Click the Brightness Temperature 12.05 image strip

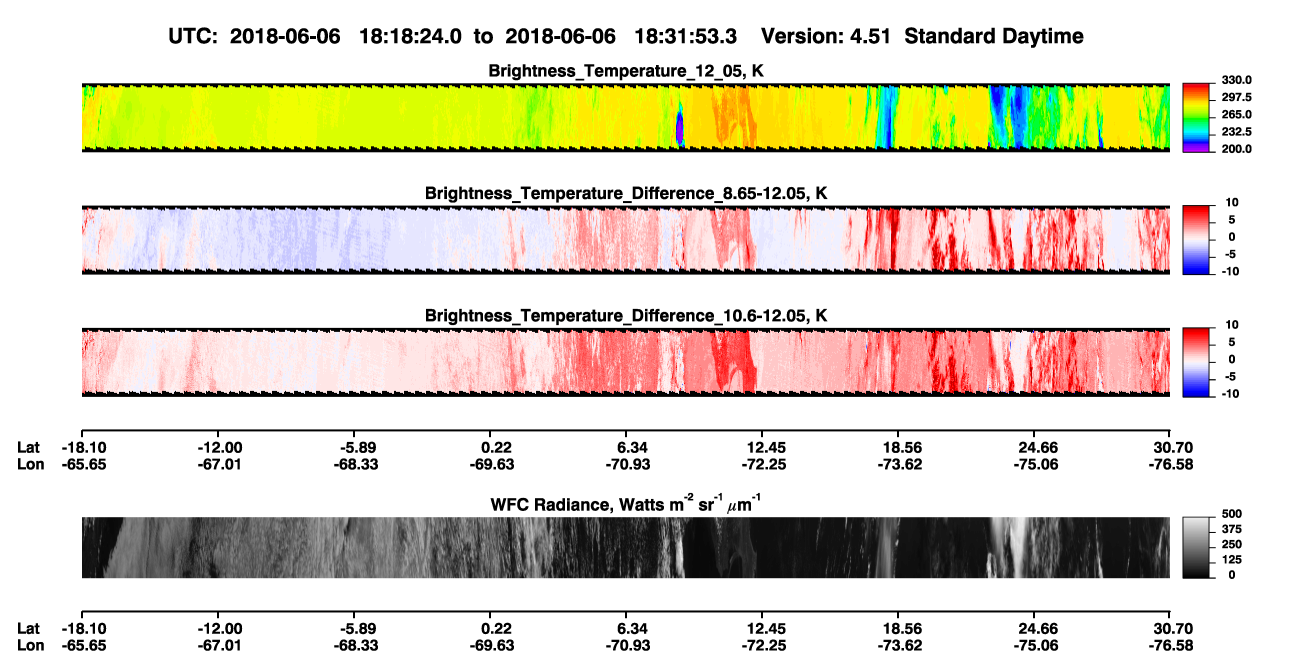coord(625,117)
